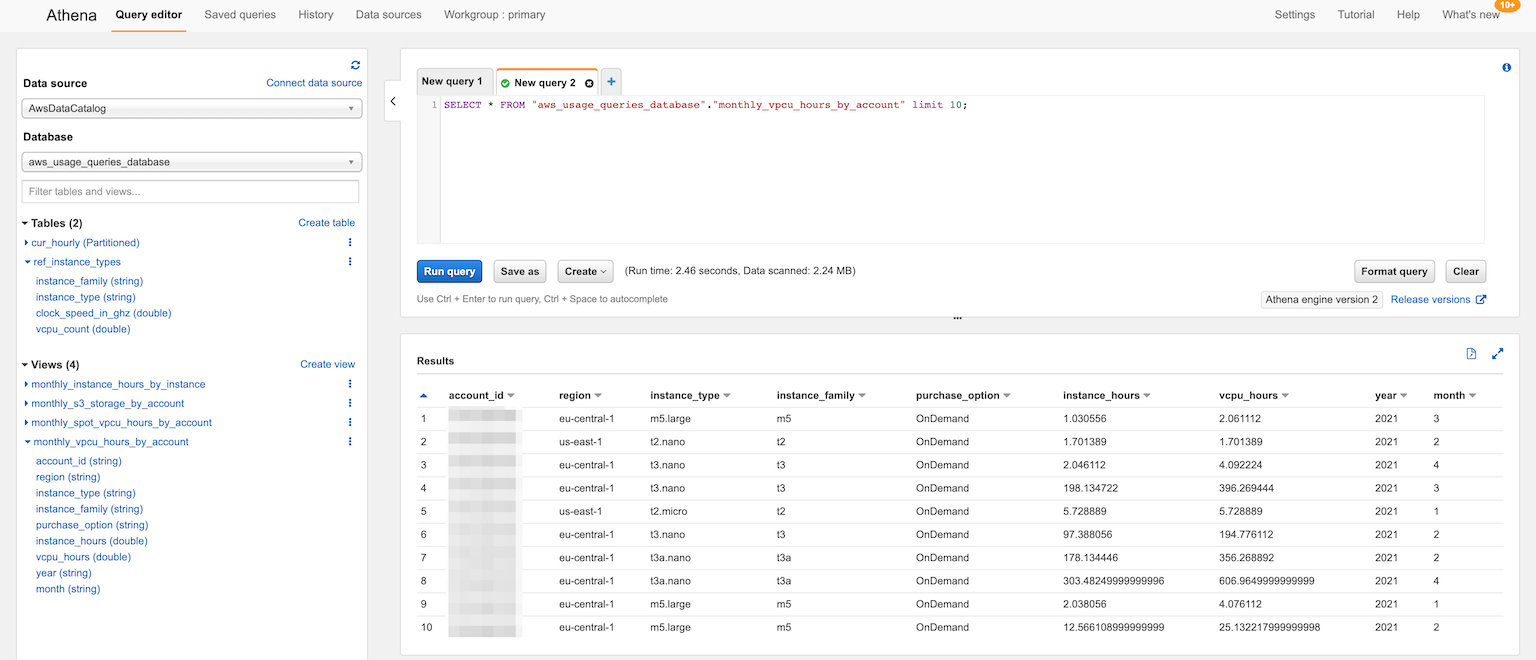Click the Create table link
This screenshot has width=1536, height=660.
coord(327,223)
